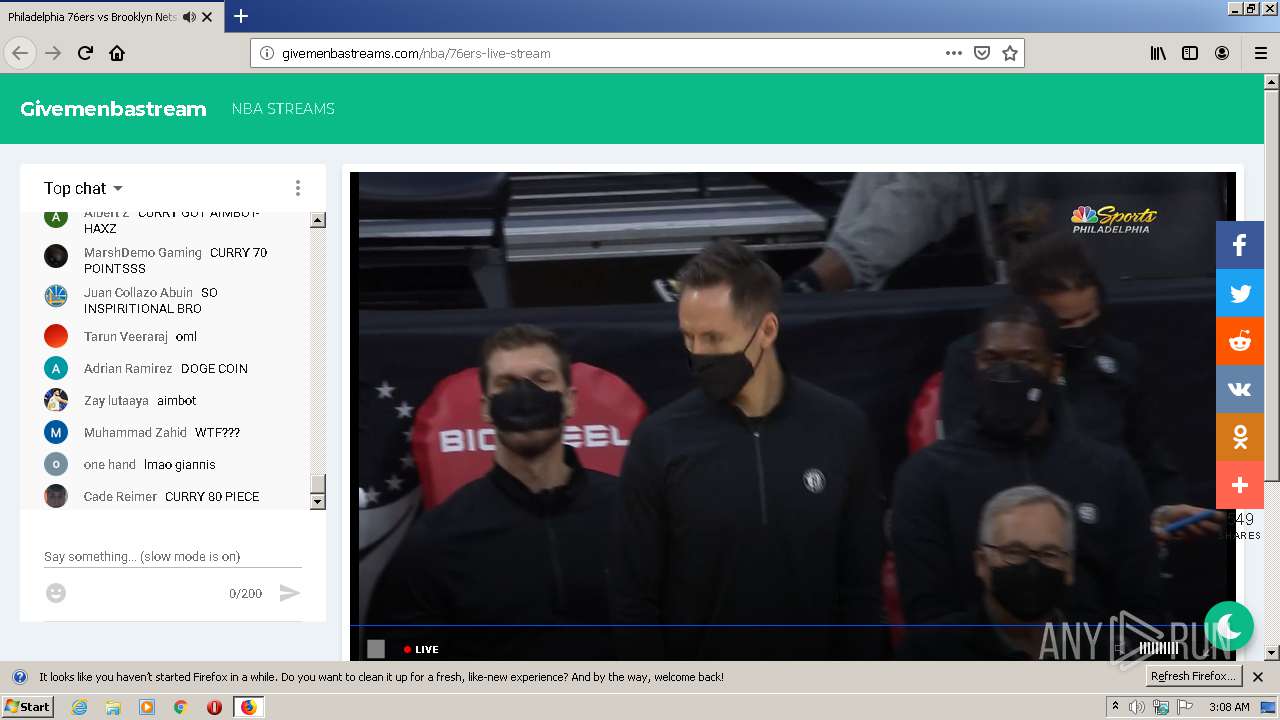1280x720 pixels.
Task: Select Muhammad Zahid WTF??? message
Action: pos(162,432)
